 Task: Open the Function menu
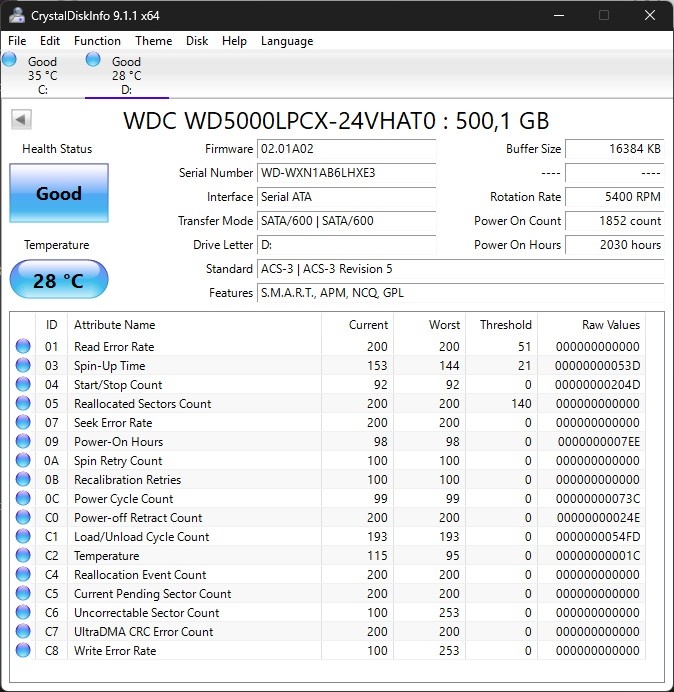[x=97, y=41]
